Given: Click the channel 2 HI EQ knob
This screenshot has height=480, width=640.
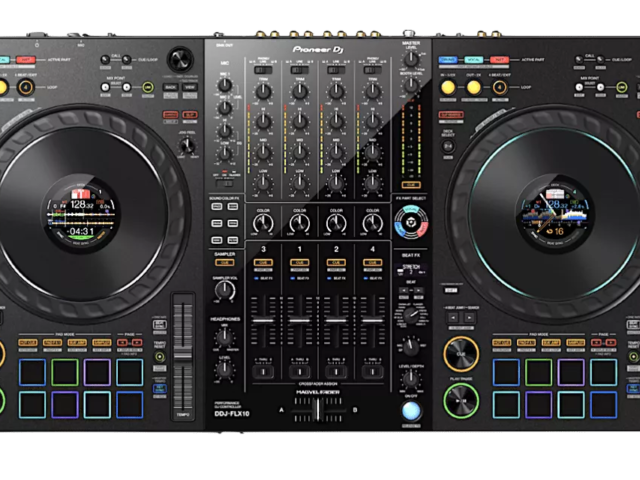Looking at the screenshot, I should [336, 121].
